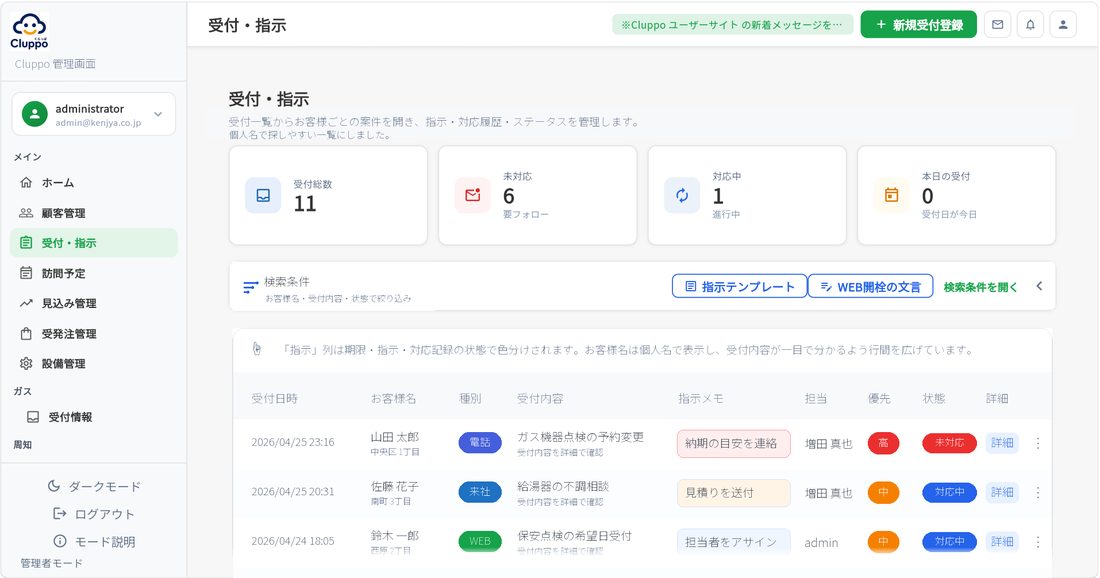Open モード説明

coord(94,542)
